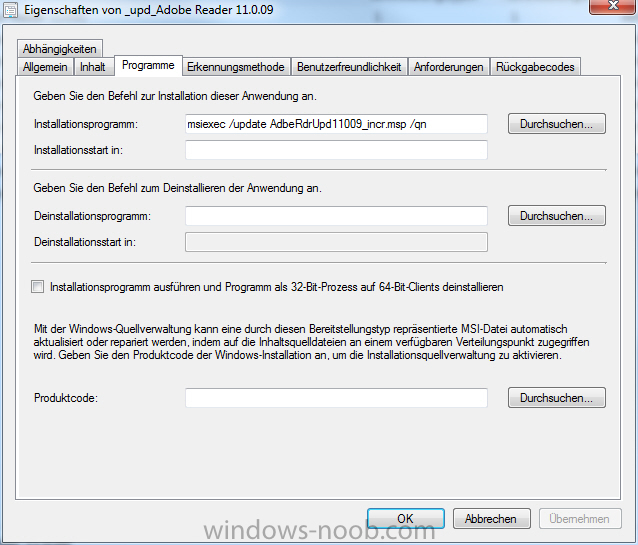
Task: Click the text 'Geben Sie den Befehl zum Deinstallieren'
Action: coord(129,188)
